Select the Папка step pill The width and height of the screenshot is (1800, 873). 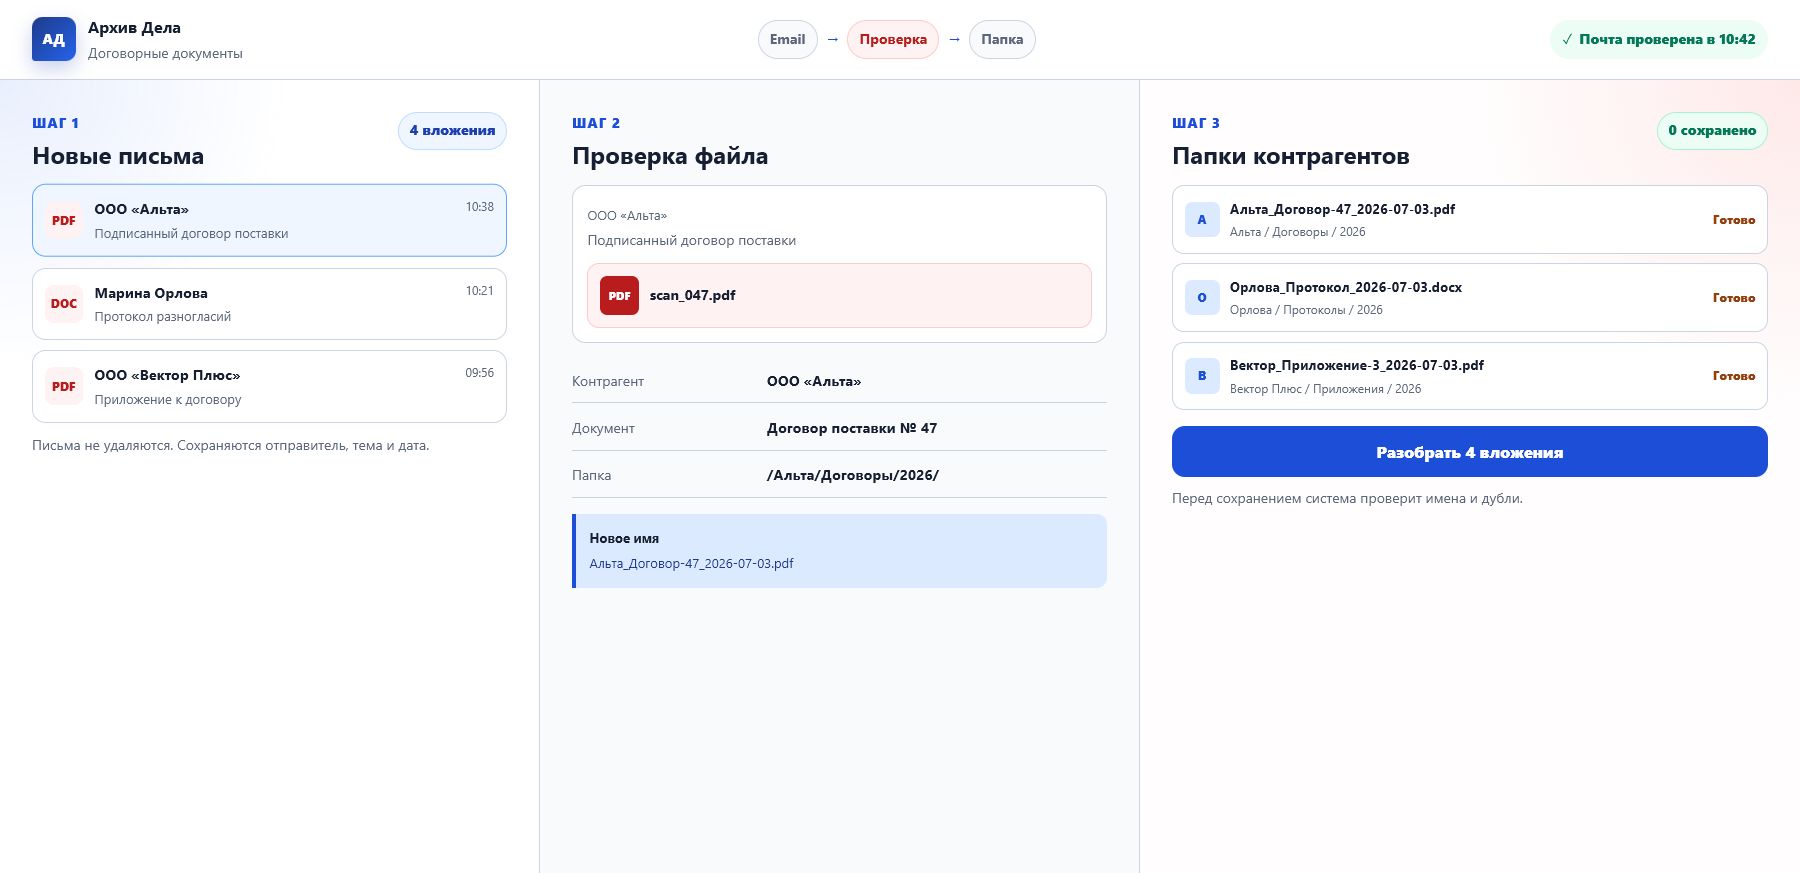[x=1002, y=40]
